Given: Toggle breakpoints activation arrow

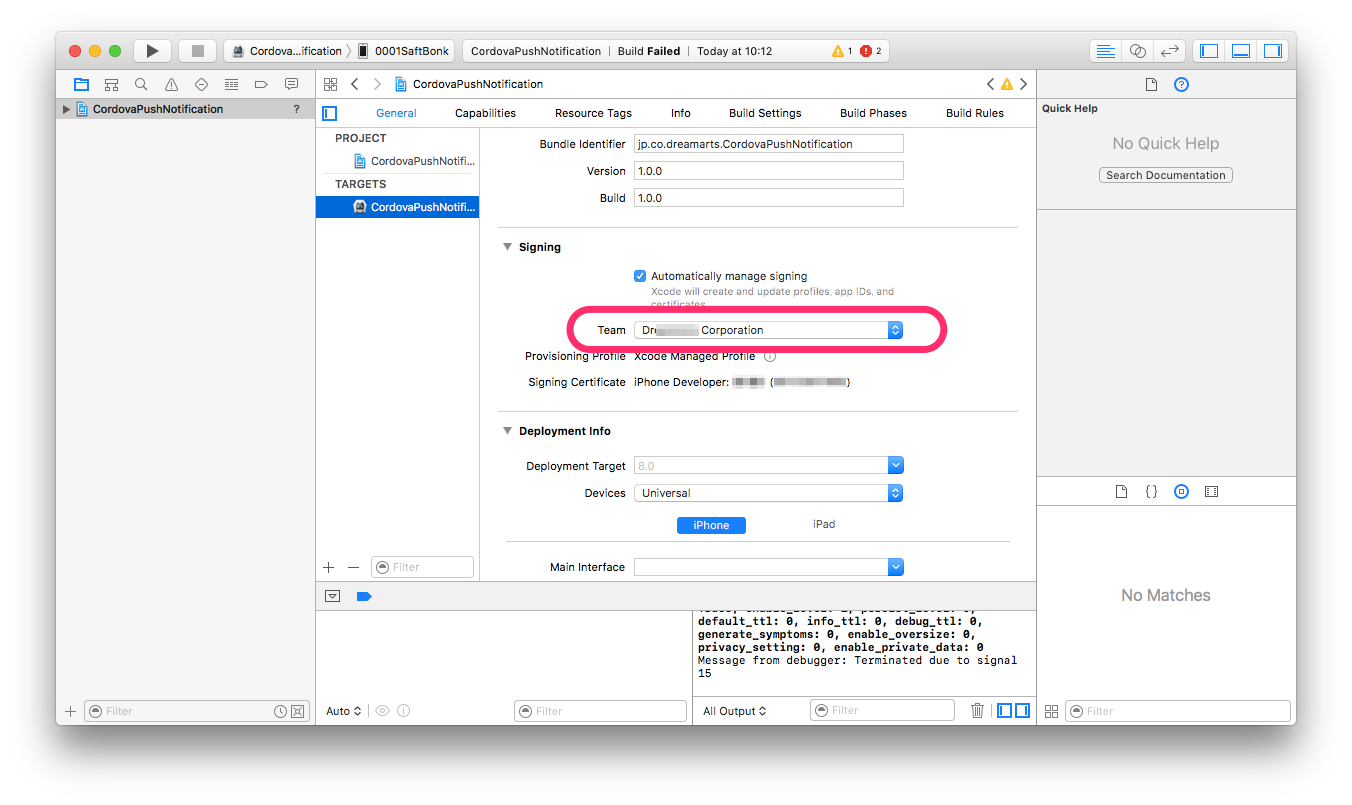Looking at the screenshot, I should 363,596.
